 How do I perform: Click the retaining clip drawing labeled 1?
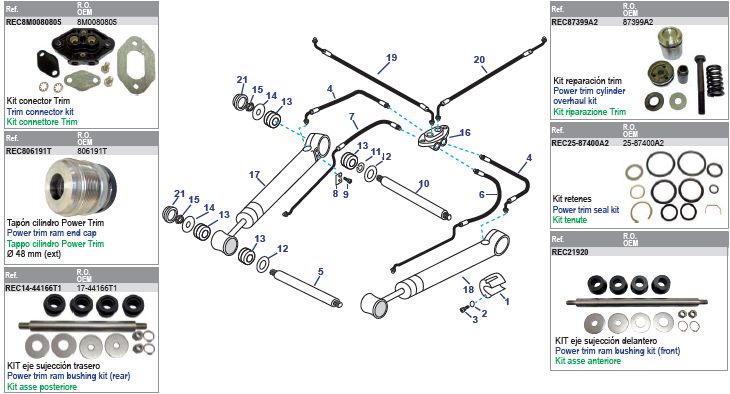[x=492, y=285]
